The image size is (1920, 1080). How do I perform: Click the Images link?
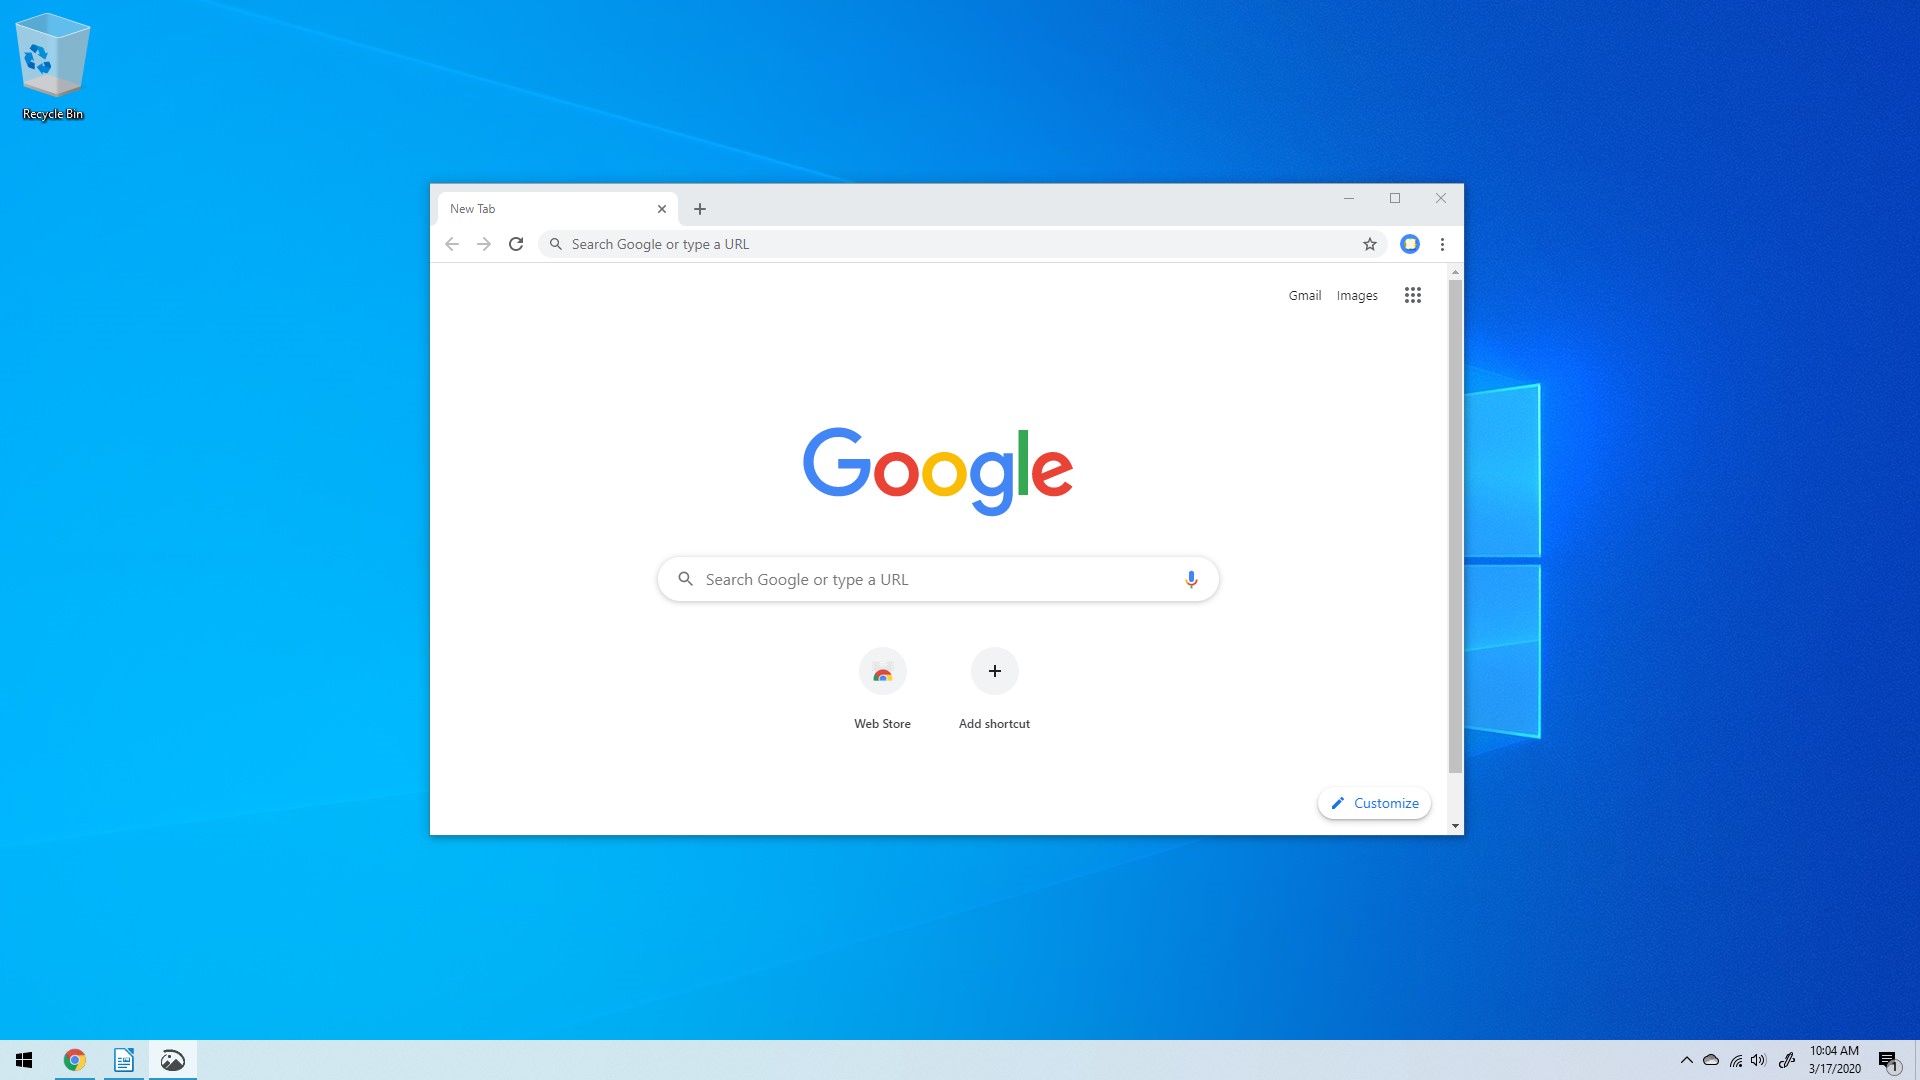1357,294
